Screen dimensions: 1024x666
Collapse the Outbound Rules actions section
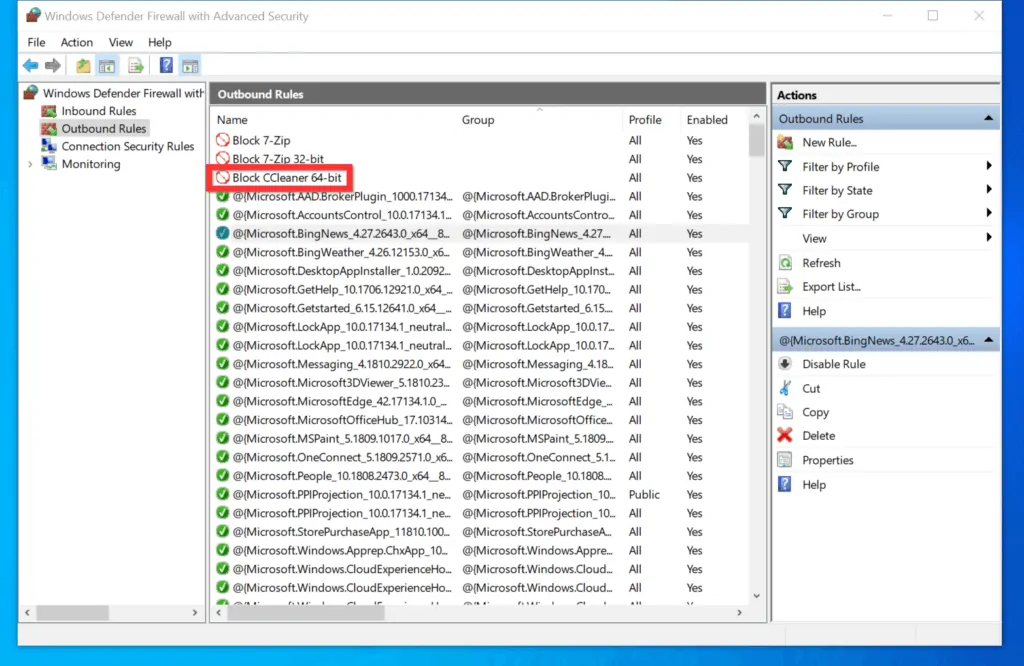point(988,117)
